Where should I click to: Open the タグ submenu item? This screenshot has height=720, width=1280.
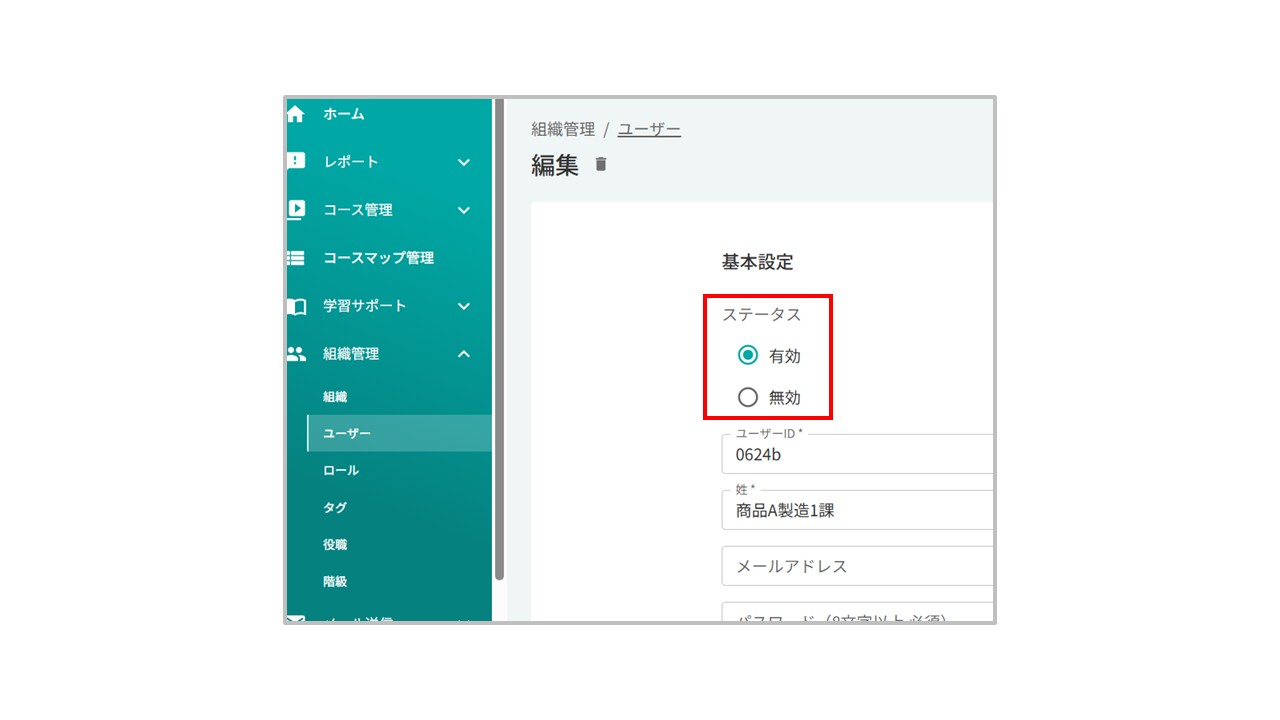[x=335, y=508]
